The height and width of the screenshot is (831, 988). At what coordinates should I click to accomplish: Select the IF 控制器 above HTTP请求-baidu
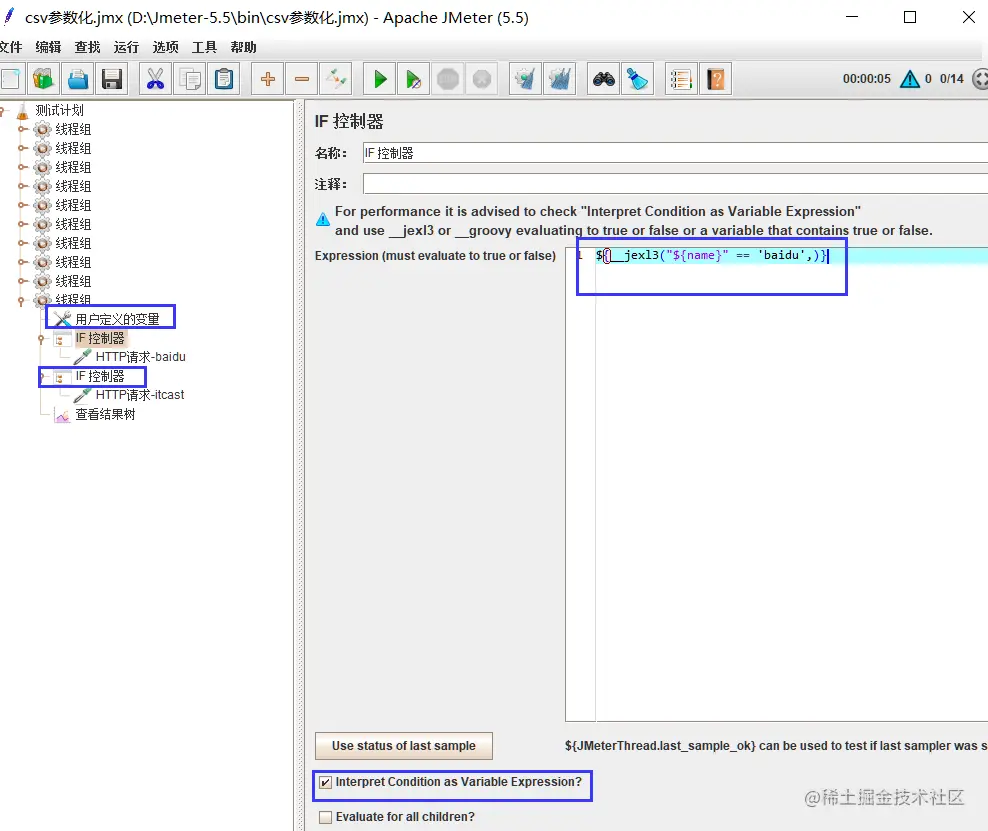click(100, 338)
